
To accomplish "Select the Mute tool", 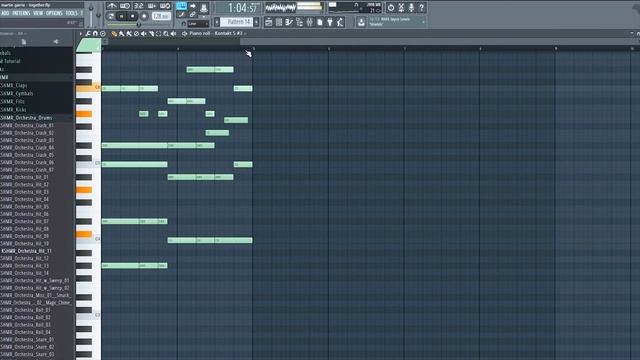I will (143, 34).
